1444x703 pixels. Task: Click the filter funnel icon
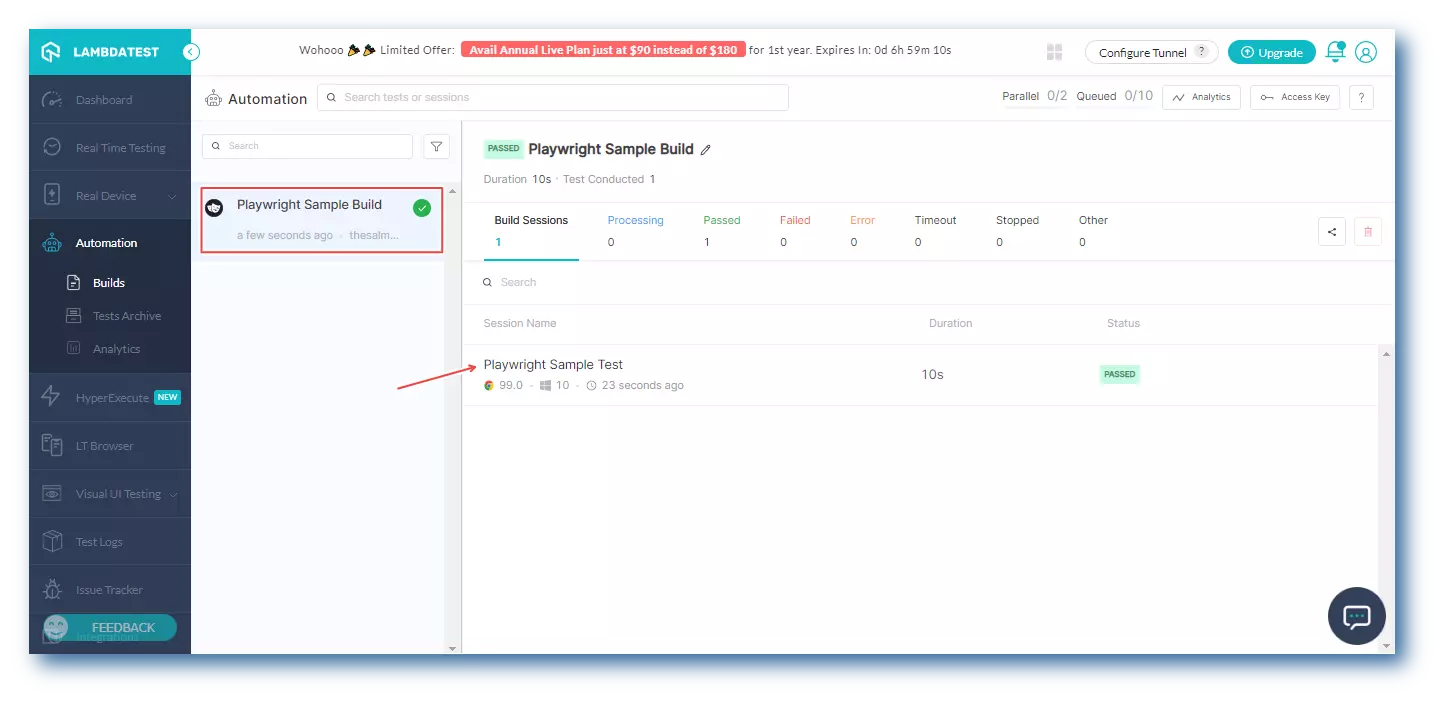tap(436, 147)
